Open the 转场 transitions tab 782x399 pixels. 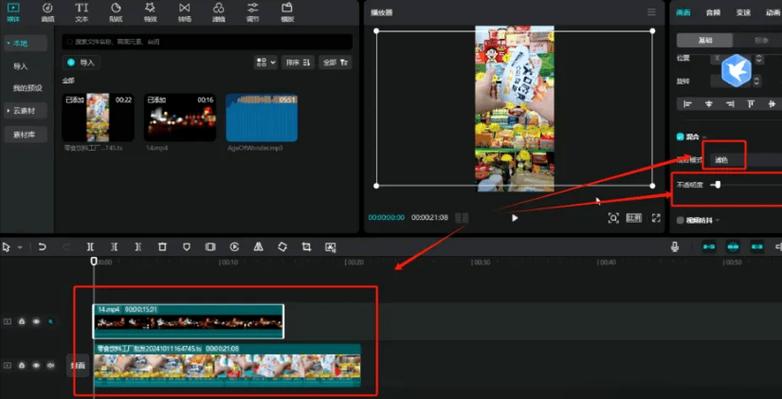[x=185, y=12]
